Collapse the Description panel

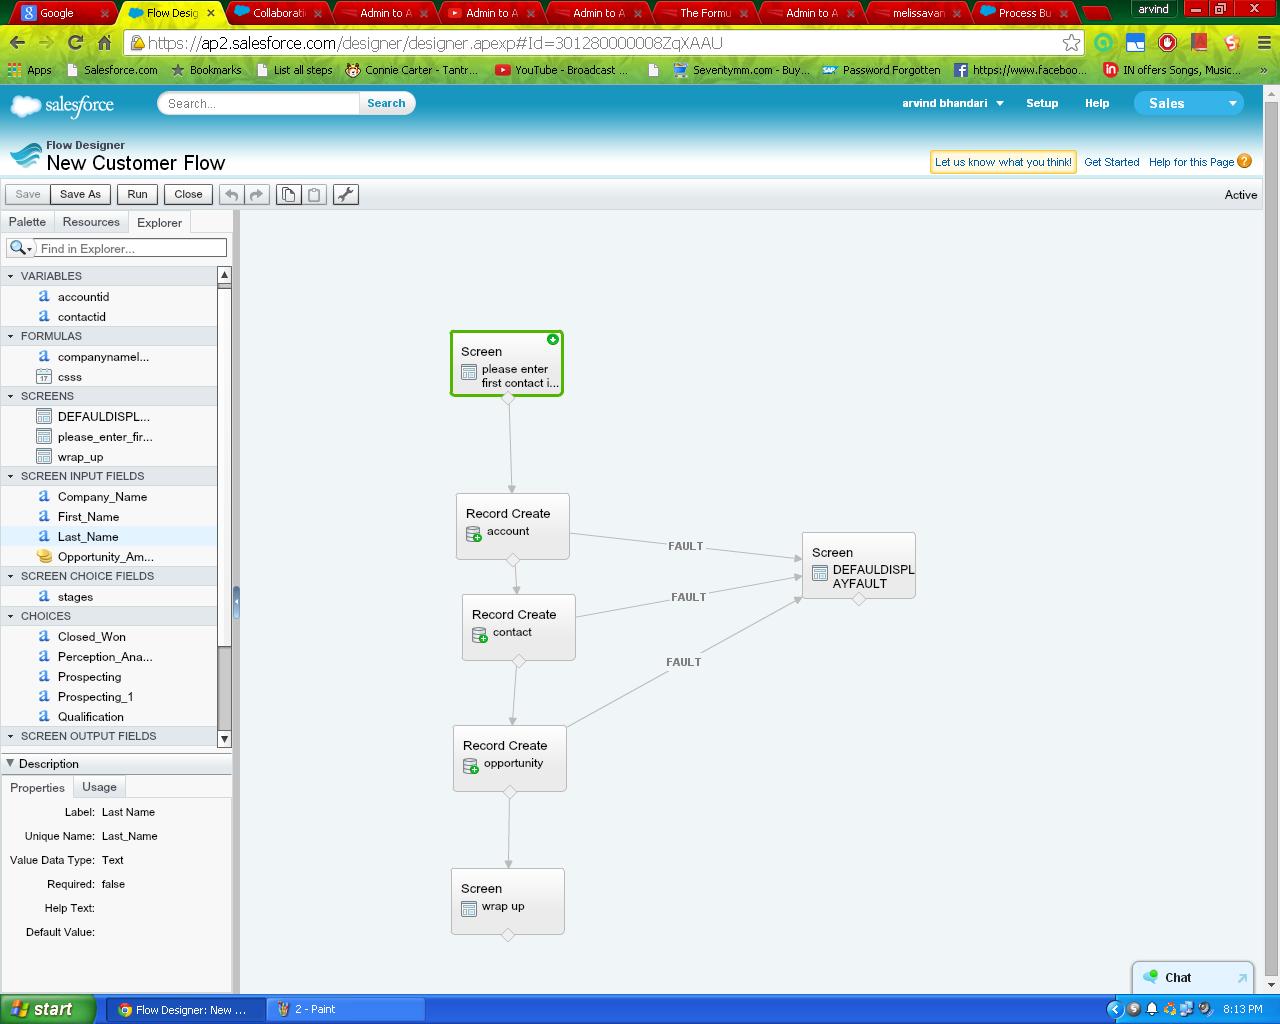[10, 763]
